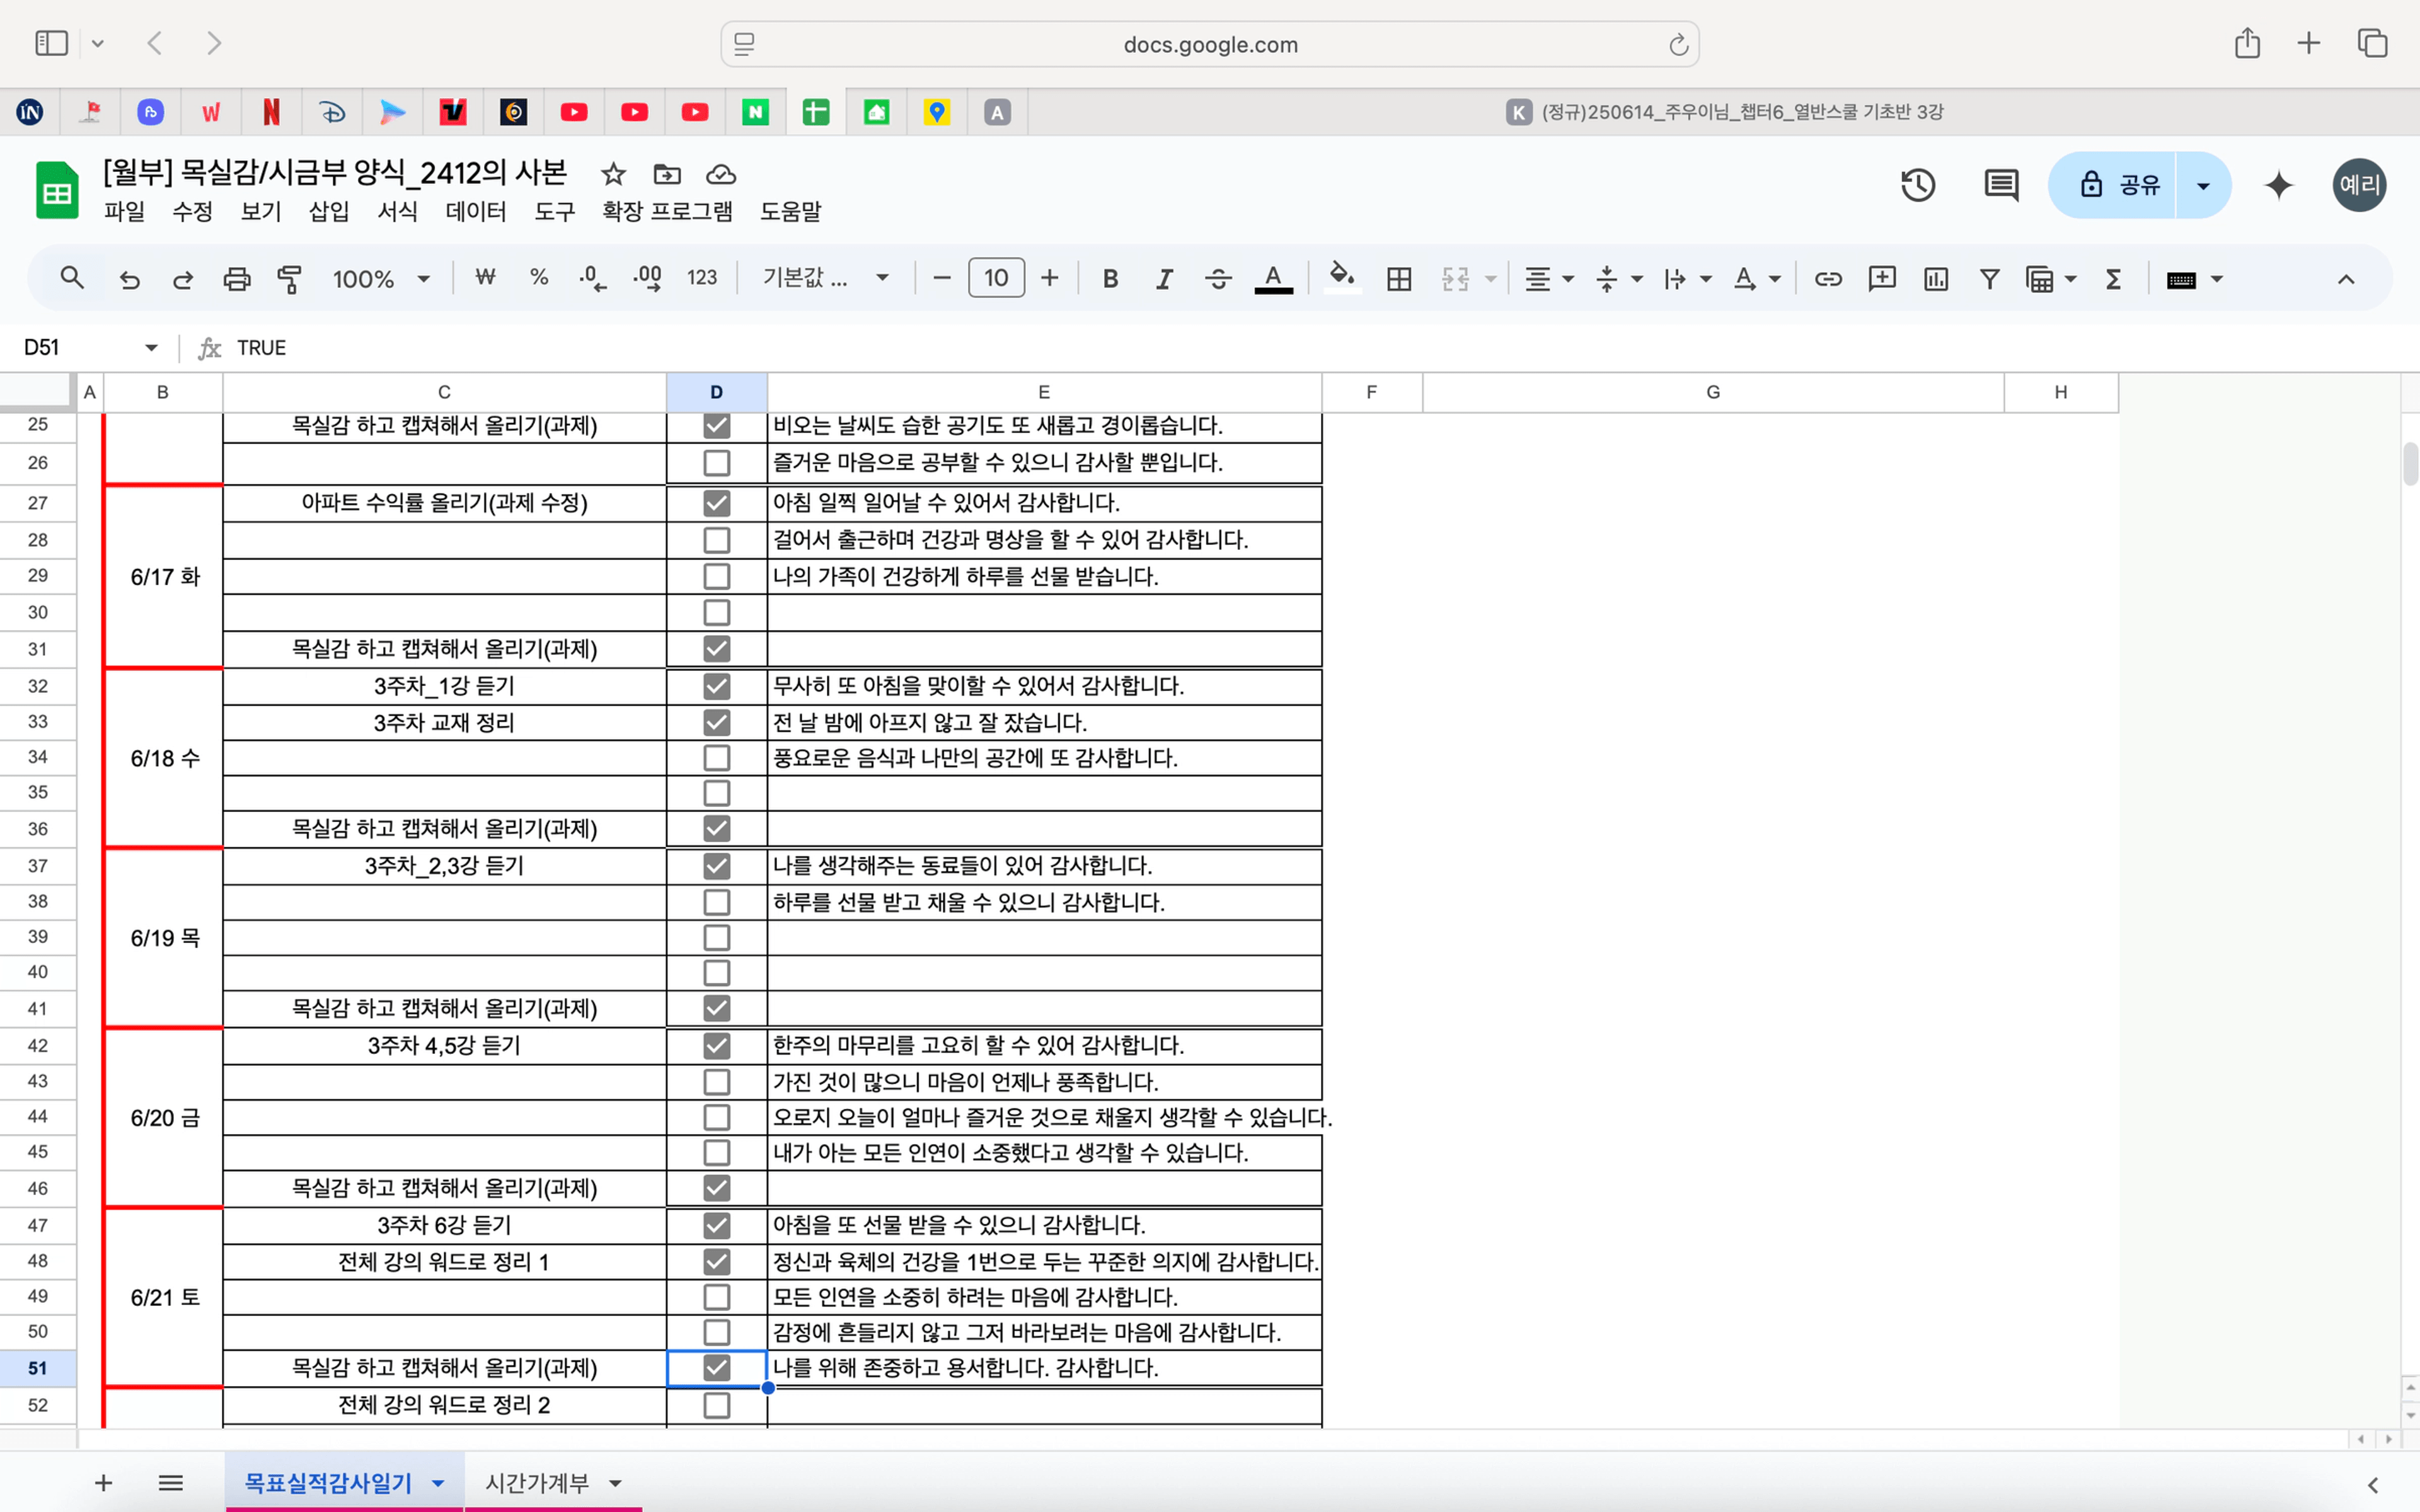Viewport: 2420px width, 1512px height.
Task: Insert a comment from toolbar
Action: click(1882, 279)
